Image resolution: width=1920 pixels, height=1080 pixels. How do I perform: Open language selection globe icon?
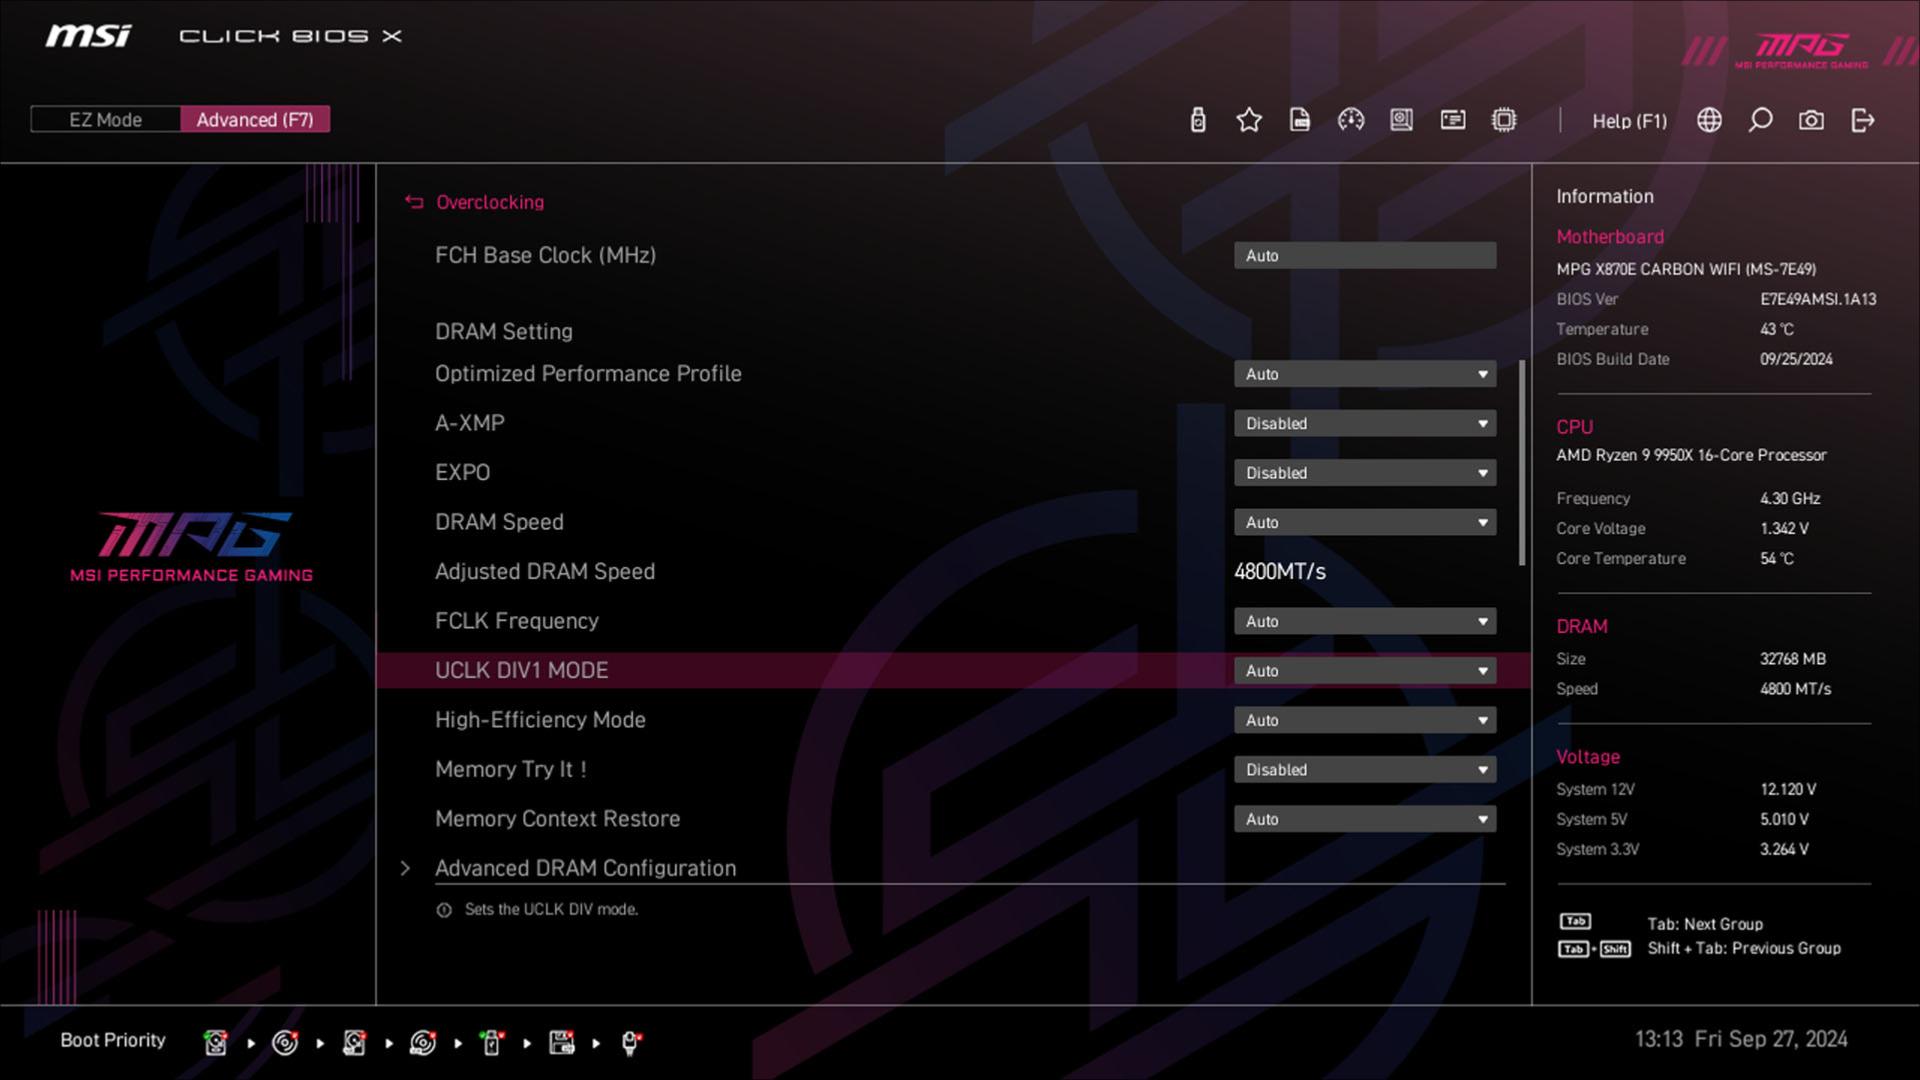point(1710,120)
